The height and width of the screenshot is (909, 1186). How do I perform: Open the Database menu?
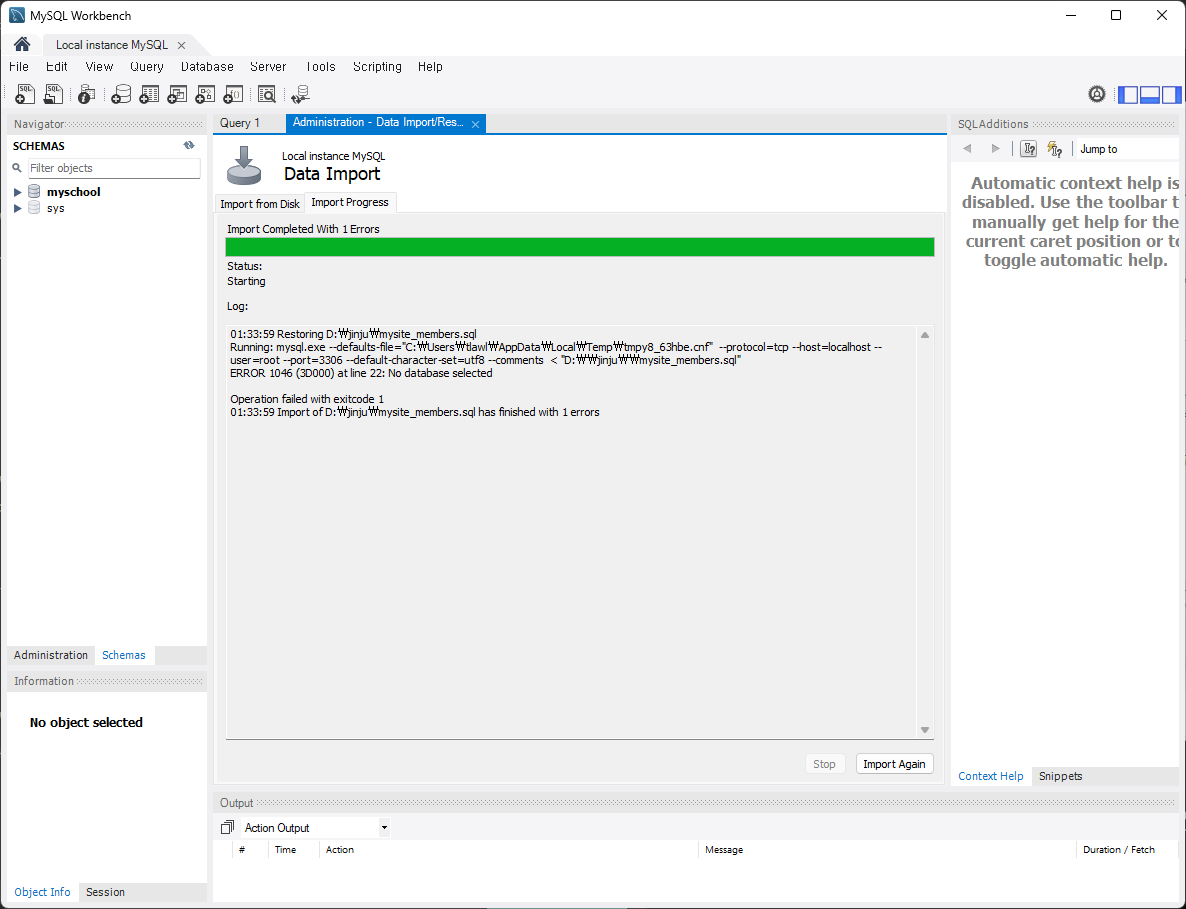(207, 67)
